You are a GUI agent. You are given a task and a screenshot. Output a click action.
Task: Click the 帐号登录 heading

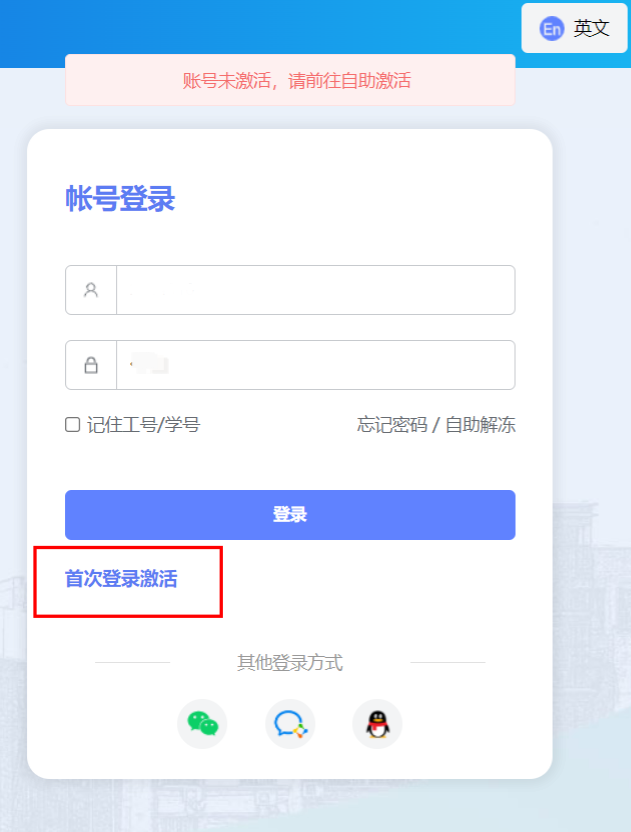120,199
